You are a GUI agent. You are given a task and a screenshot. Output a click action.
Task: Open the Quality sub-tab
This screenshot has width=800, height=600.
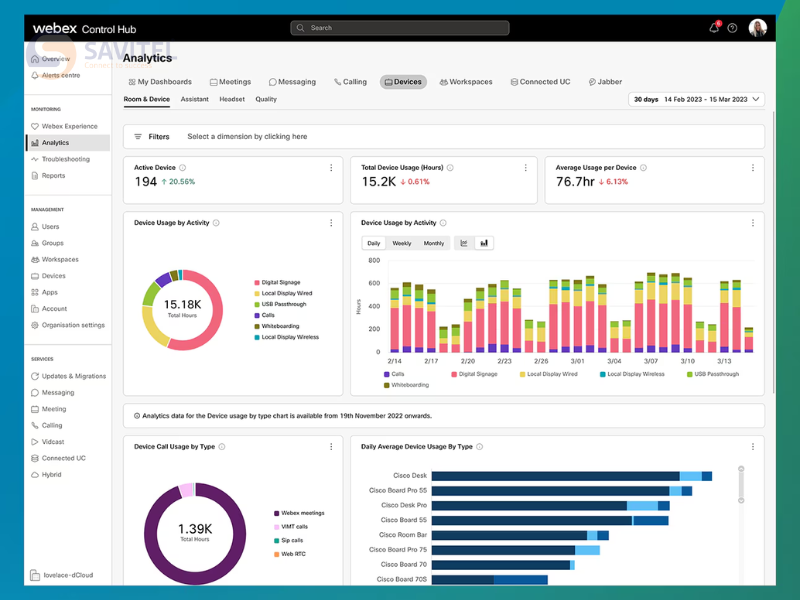pos(266,99)
